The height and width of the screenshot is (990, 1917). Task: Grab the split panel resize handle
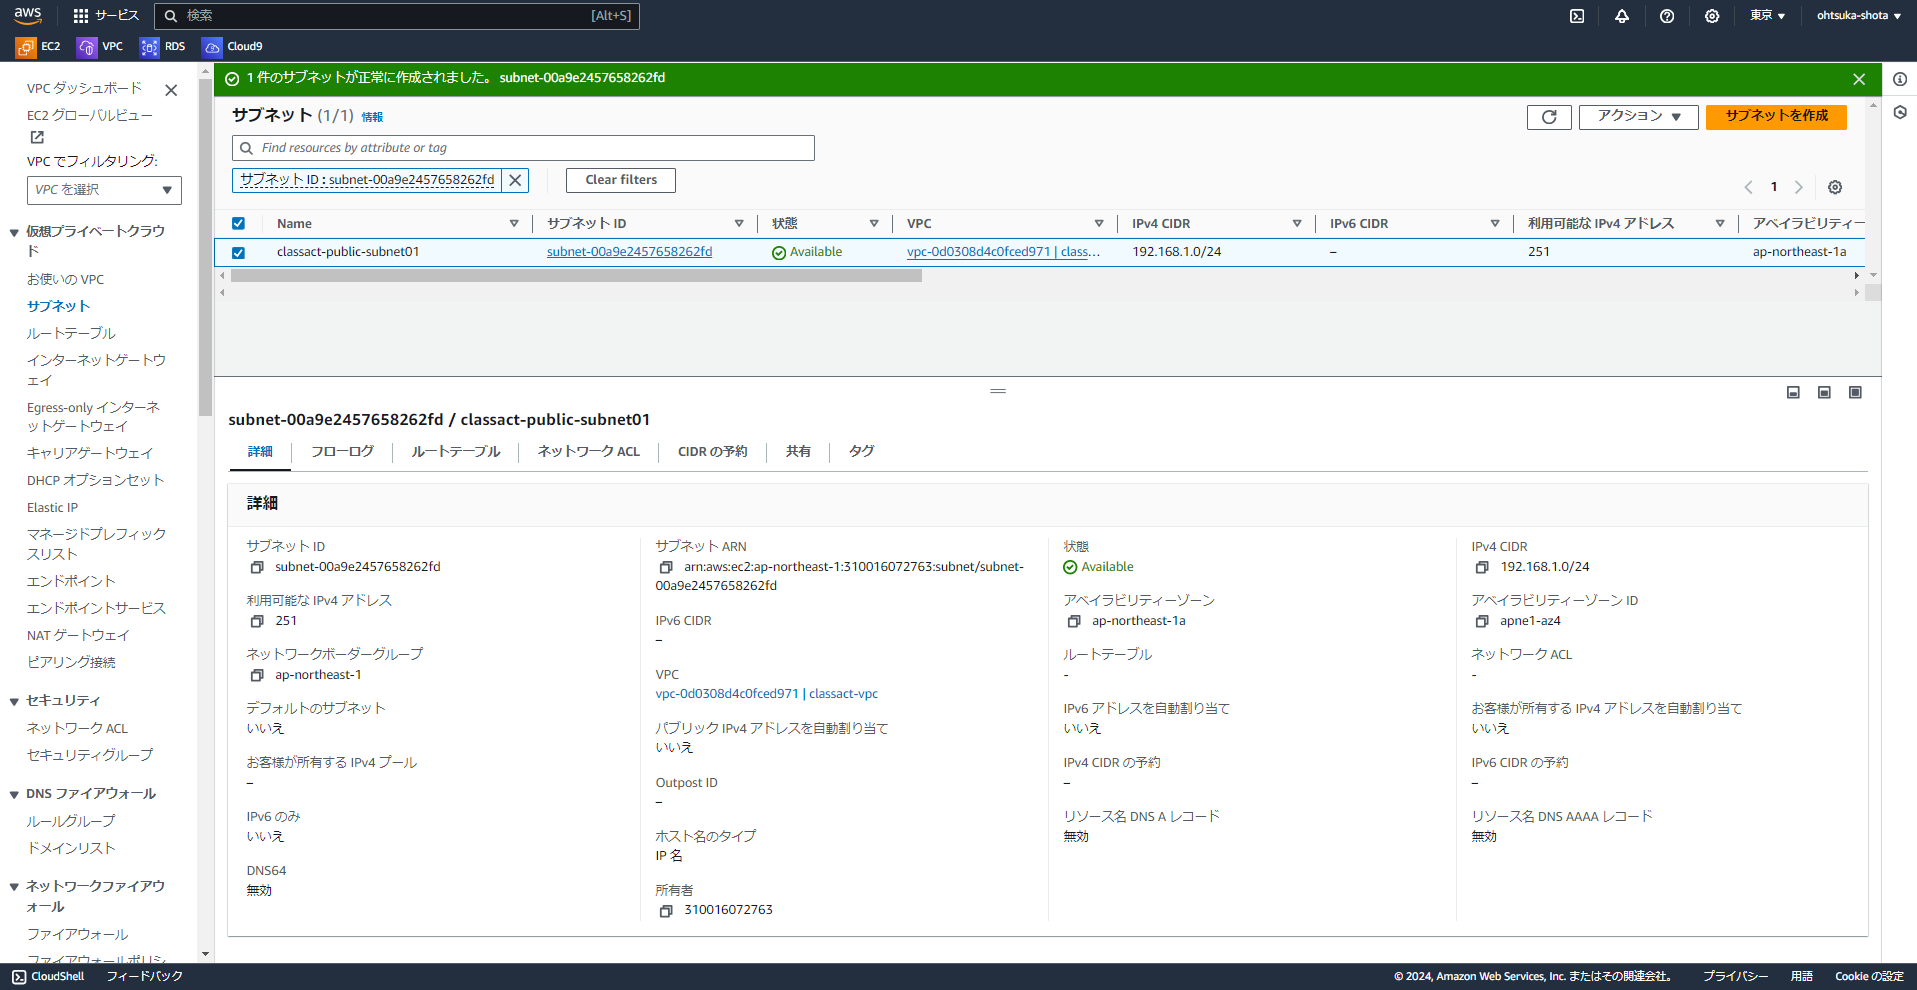998,391
